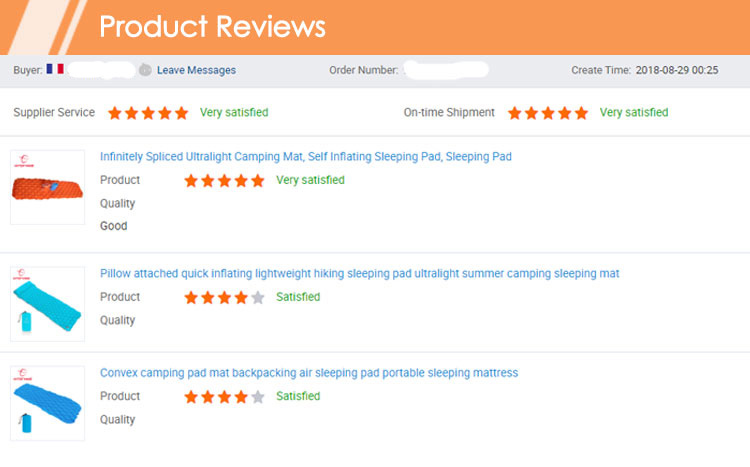This screenshot has height=467, width=750.
Task: Open the Leave Messages link
Action: tap(196, 70)
